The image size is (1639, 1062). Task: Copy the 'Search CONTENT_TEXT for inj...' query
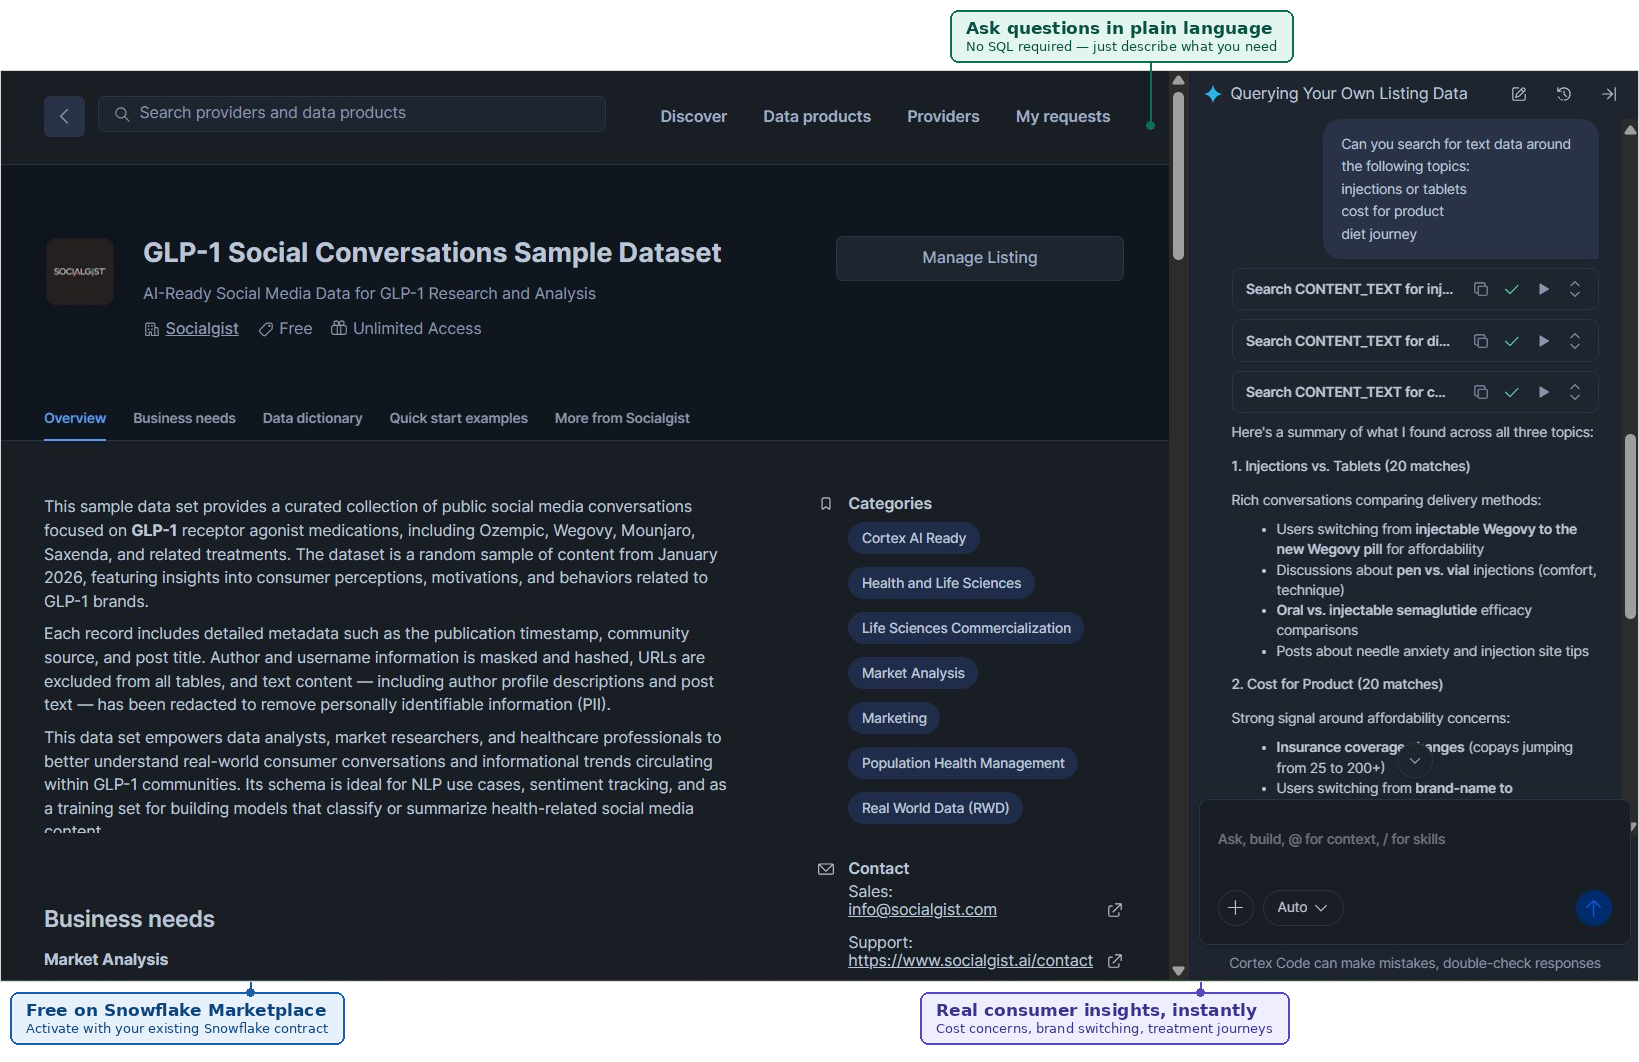pos(1481,289)
